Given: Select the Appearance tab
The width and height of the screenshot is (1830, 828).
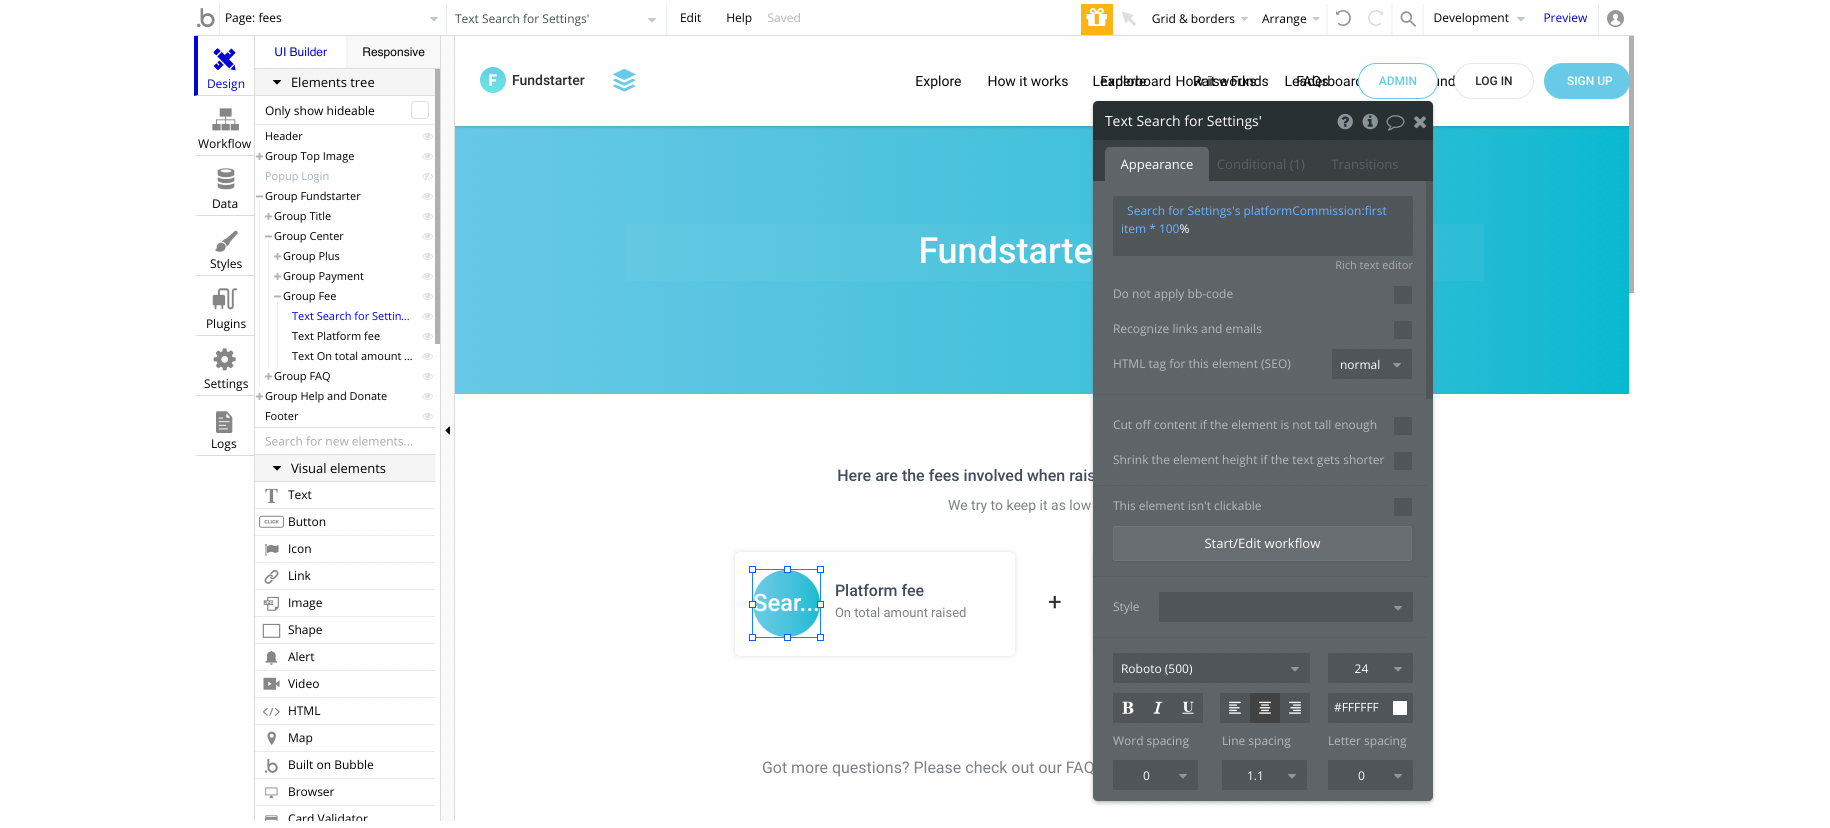Looking at the screenshot, I should tap(1157, 165).
